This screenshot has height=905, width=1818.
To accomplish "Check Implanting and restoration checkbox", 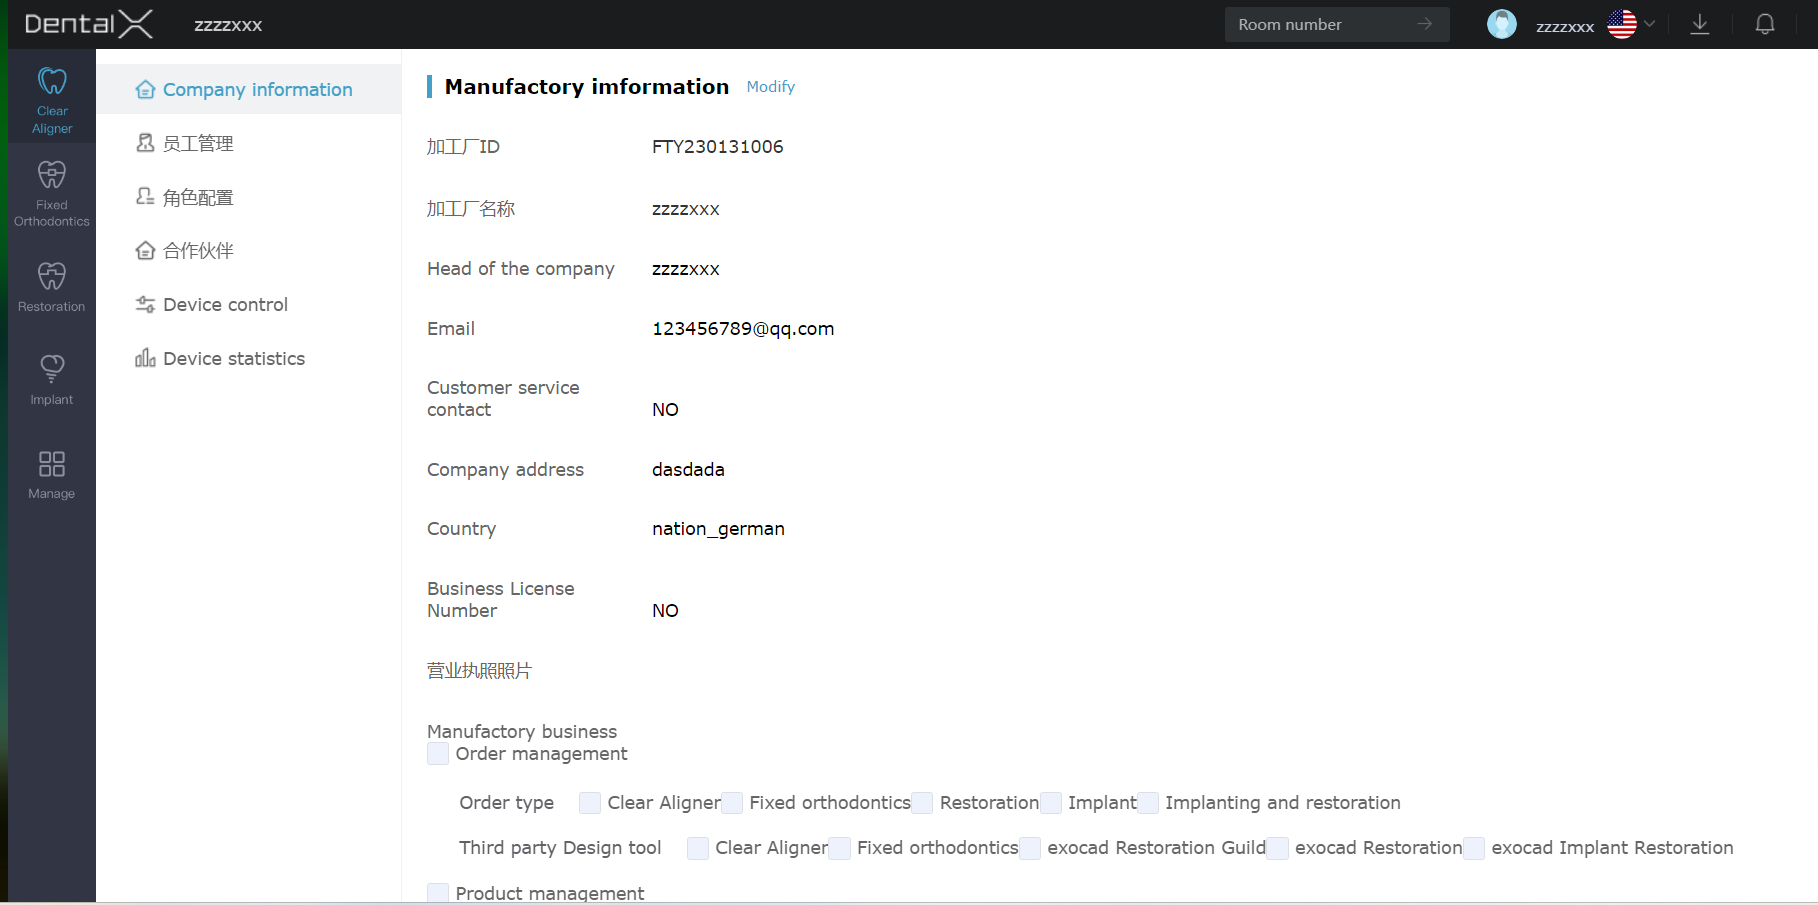I will click(1148, 803).
